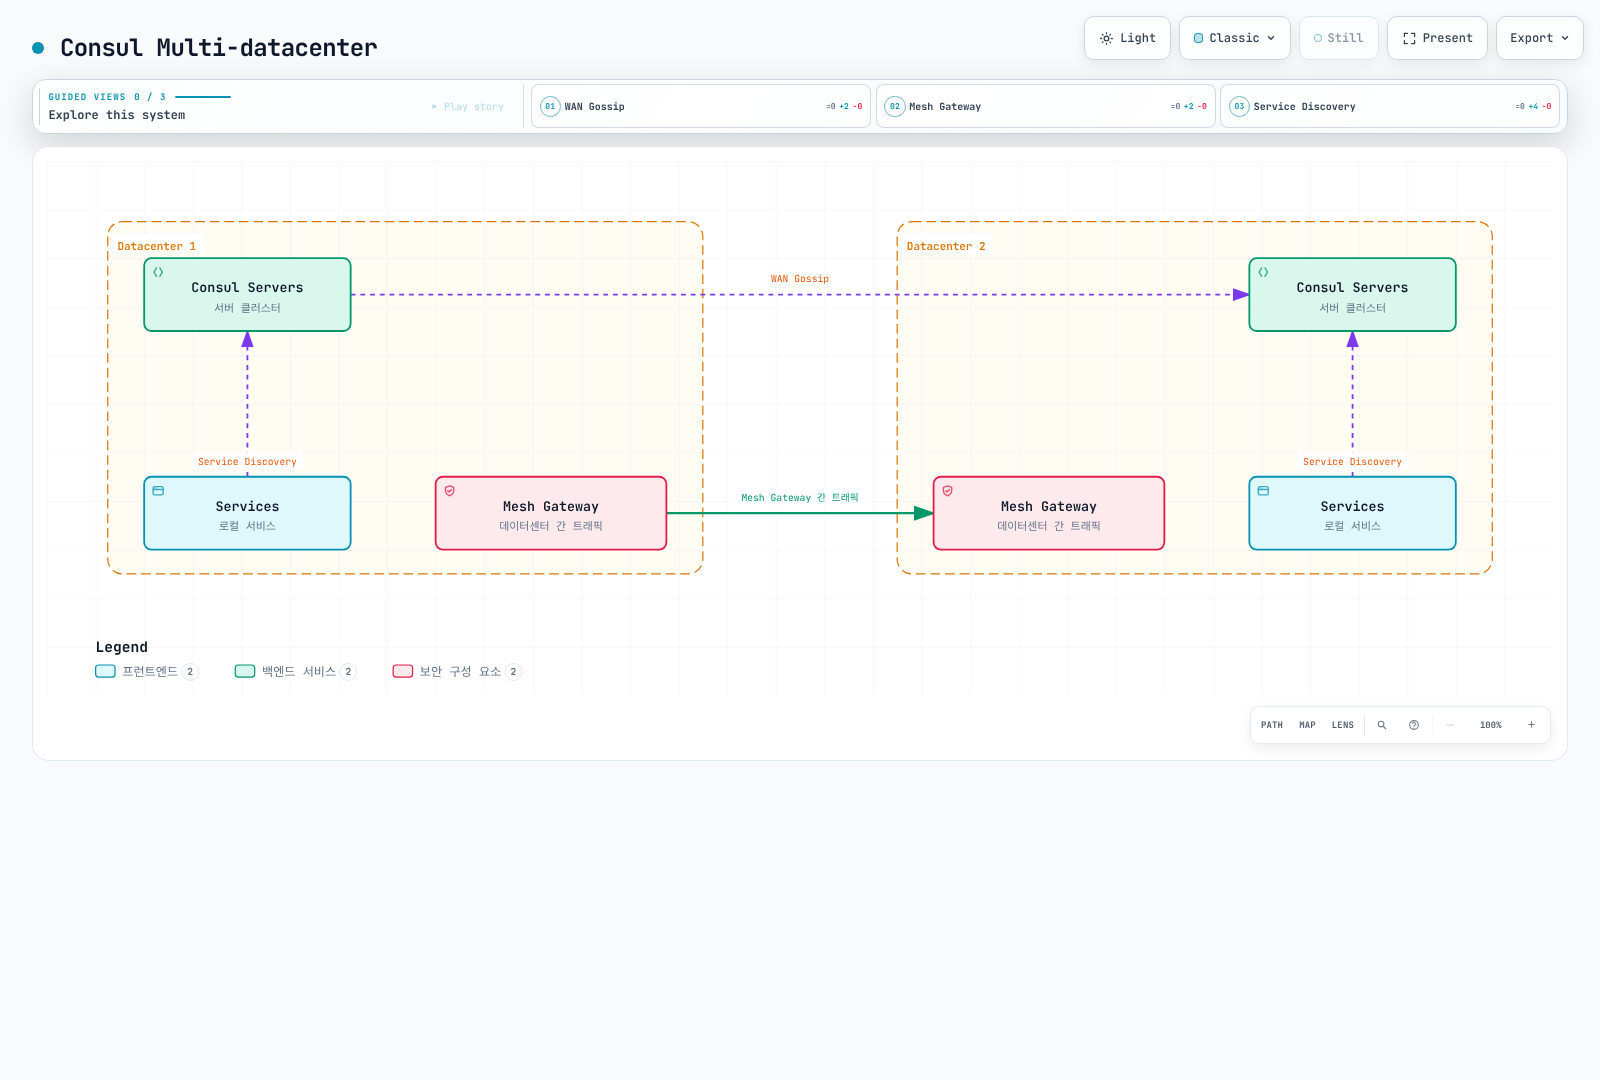Click shield icon on Datacenter 2 Mesh Gateway

click(948, 491)
